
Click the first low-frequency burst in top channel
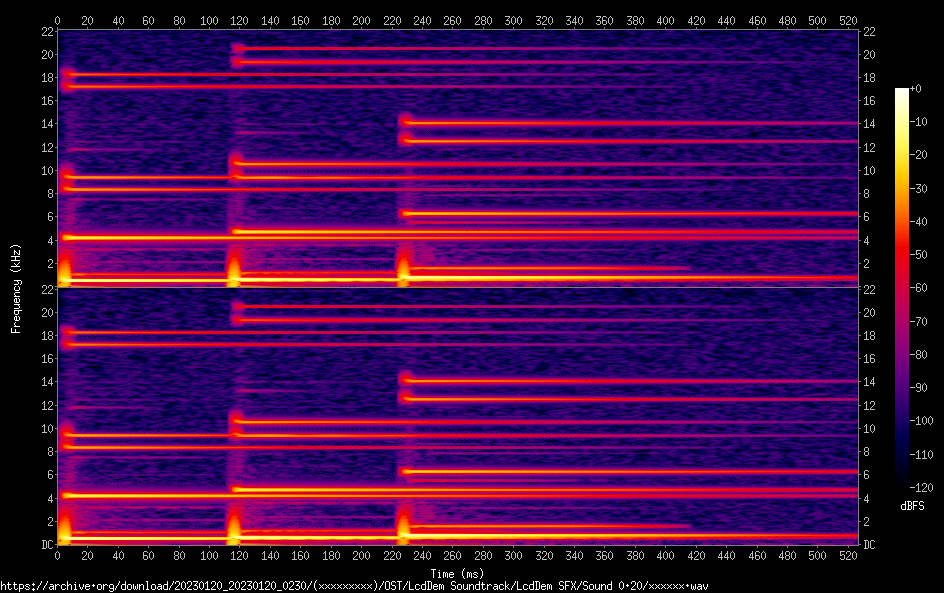click(x=65, y=270)
